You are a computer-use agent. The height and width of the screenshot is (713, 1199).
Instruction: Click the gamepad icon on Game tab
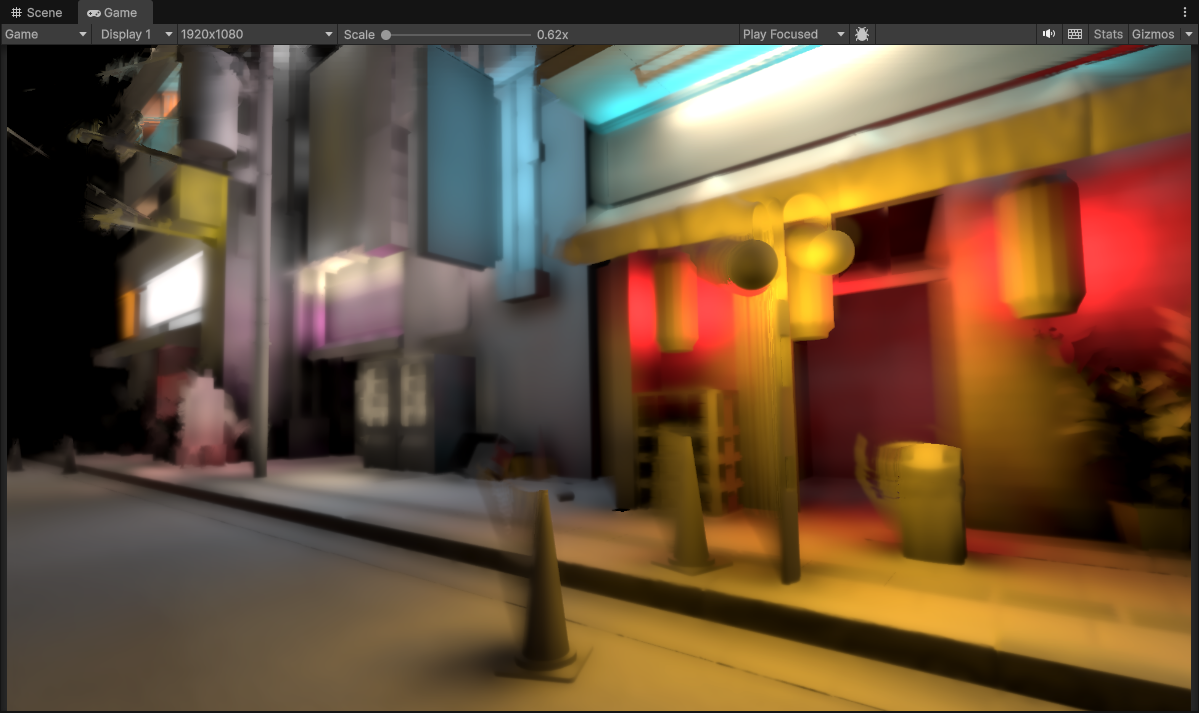pos(93,13)
